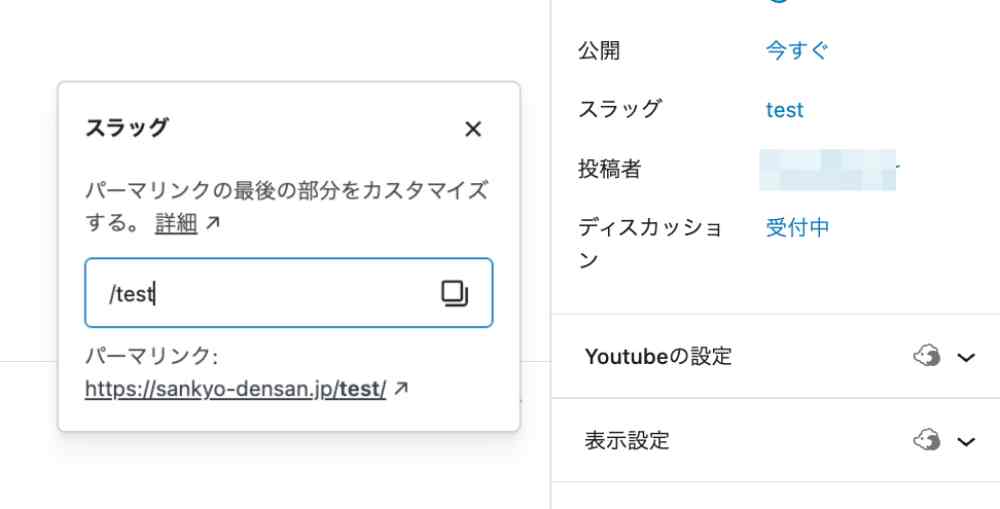Click the blurred 投稿者 author name

click(827, 170)
